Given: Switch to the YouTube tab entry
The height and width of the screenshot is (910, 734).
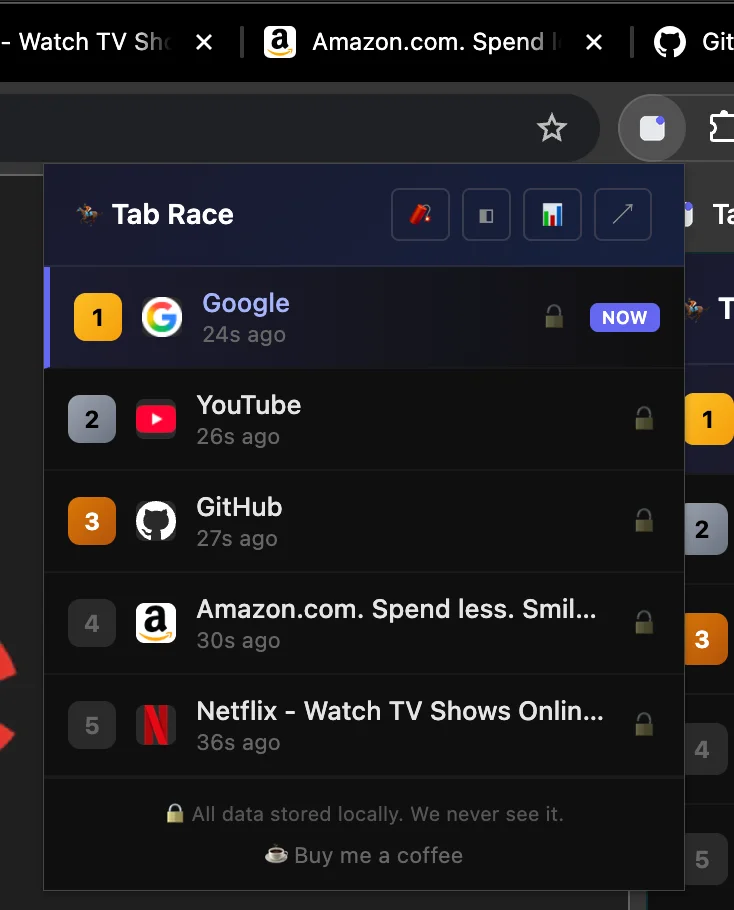Looking at the screenshot, I should 364,419.
